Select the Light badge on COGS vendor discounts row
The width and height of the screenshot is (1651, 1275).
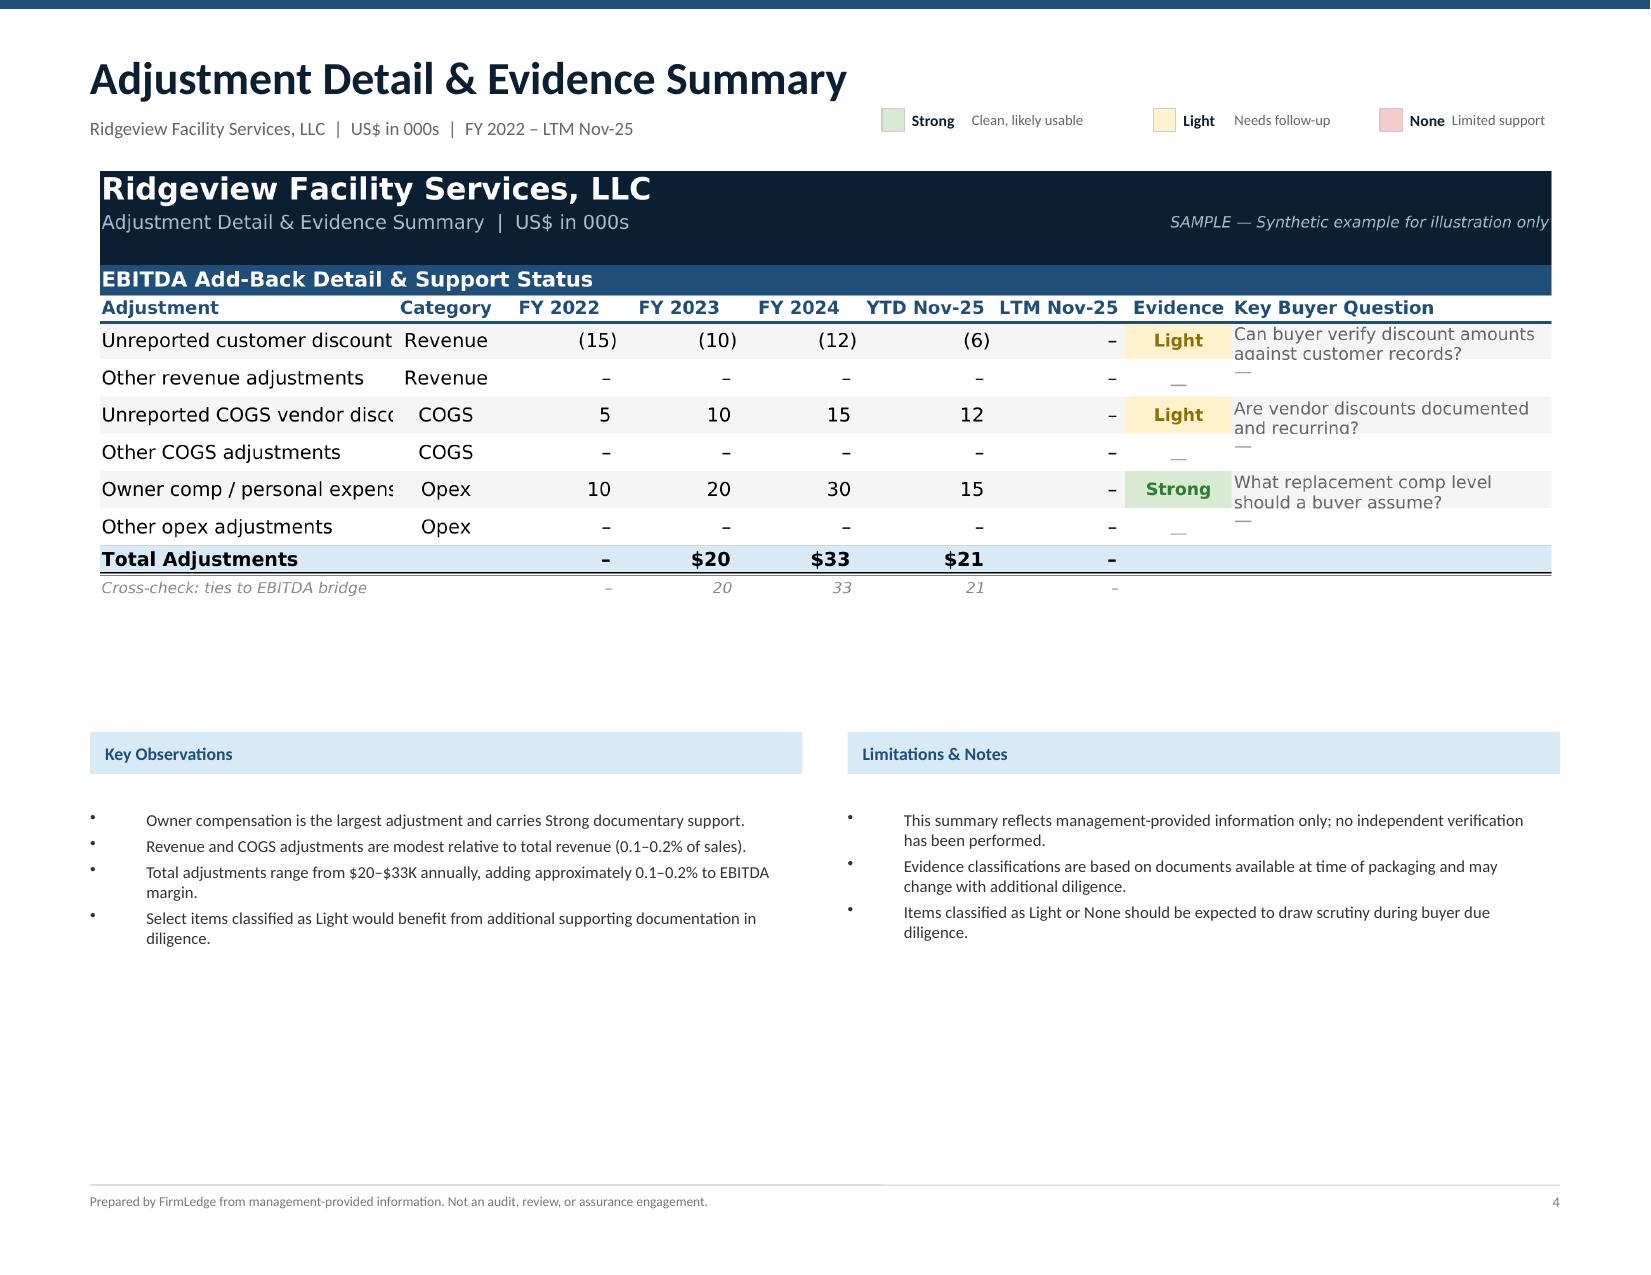pos(1177,415)
